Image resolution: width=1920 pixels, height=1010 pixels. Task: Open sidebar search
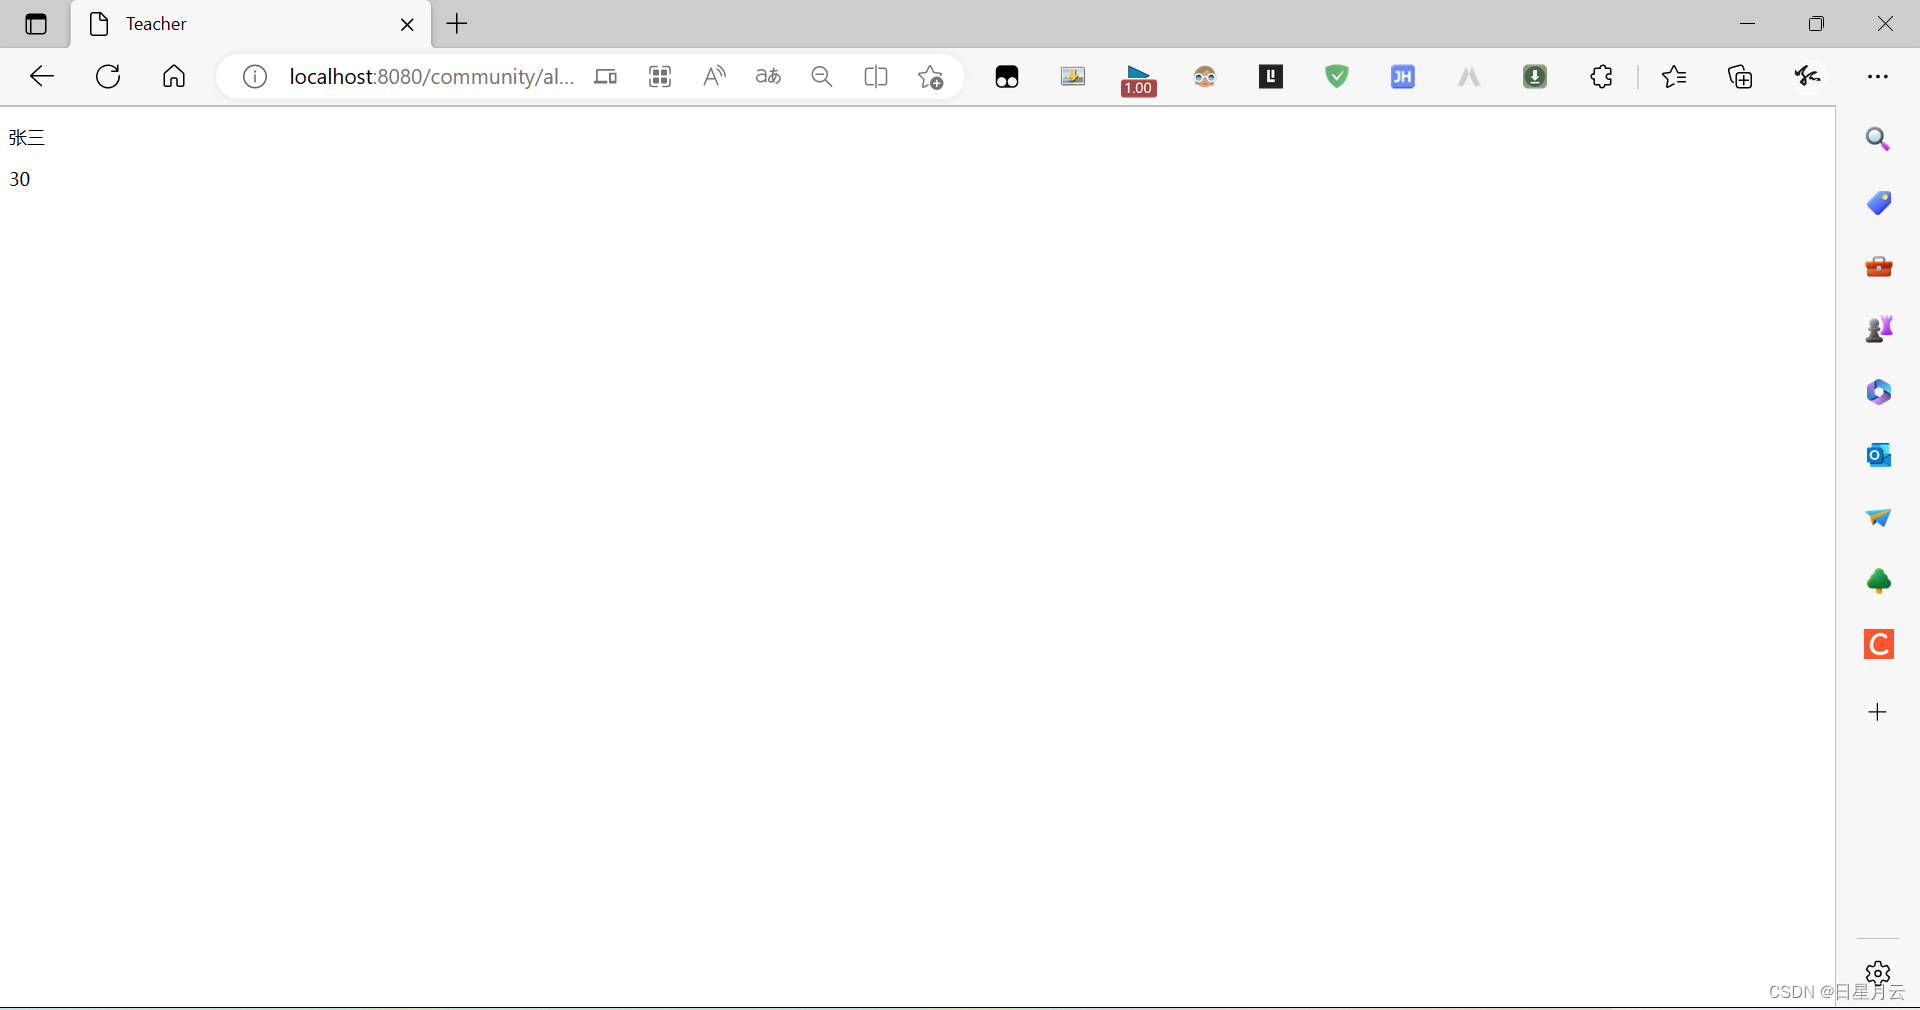pyautogui.click(x=1878, y=139)
